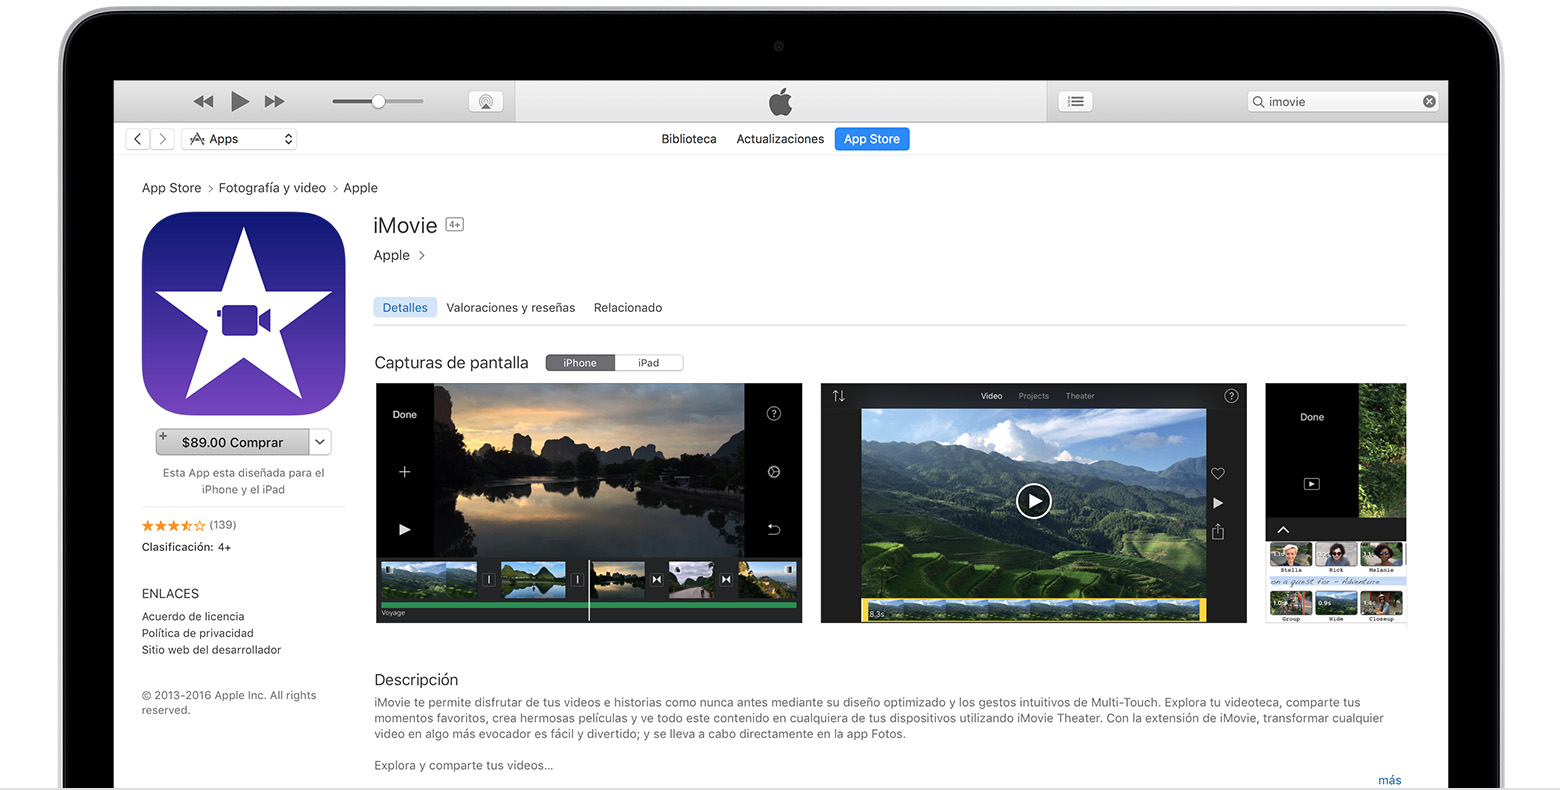This screenshot has width=1560, height=790.
Task: Adjust the volume slider knob
Action: [378, 101]
